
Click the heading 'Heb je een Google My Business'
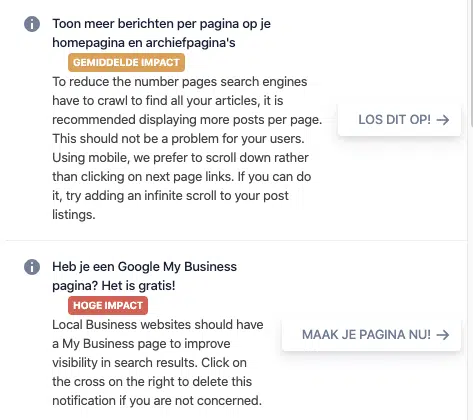144,267
